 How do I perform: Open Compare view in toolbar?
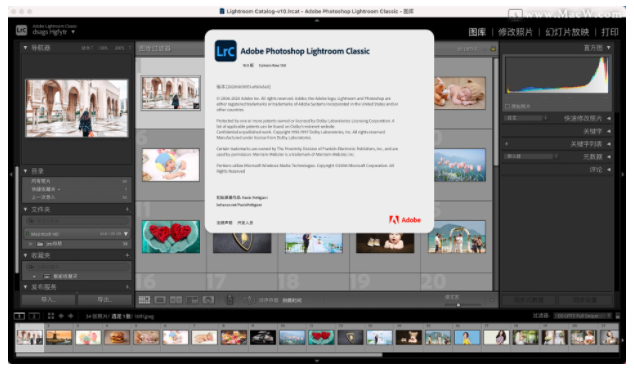tap(176, 300)
